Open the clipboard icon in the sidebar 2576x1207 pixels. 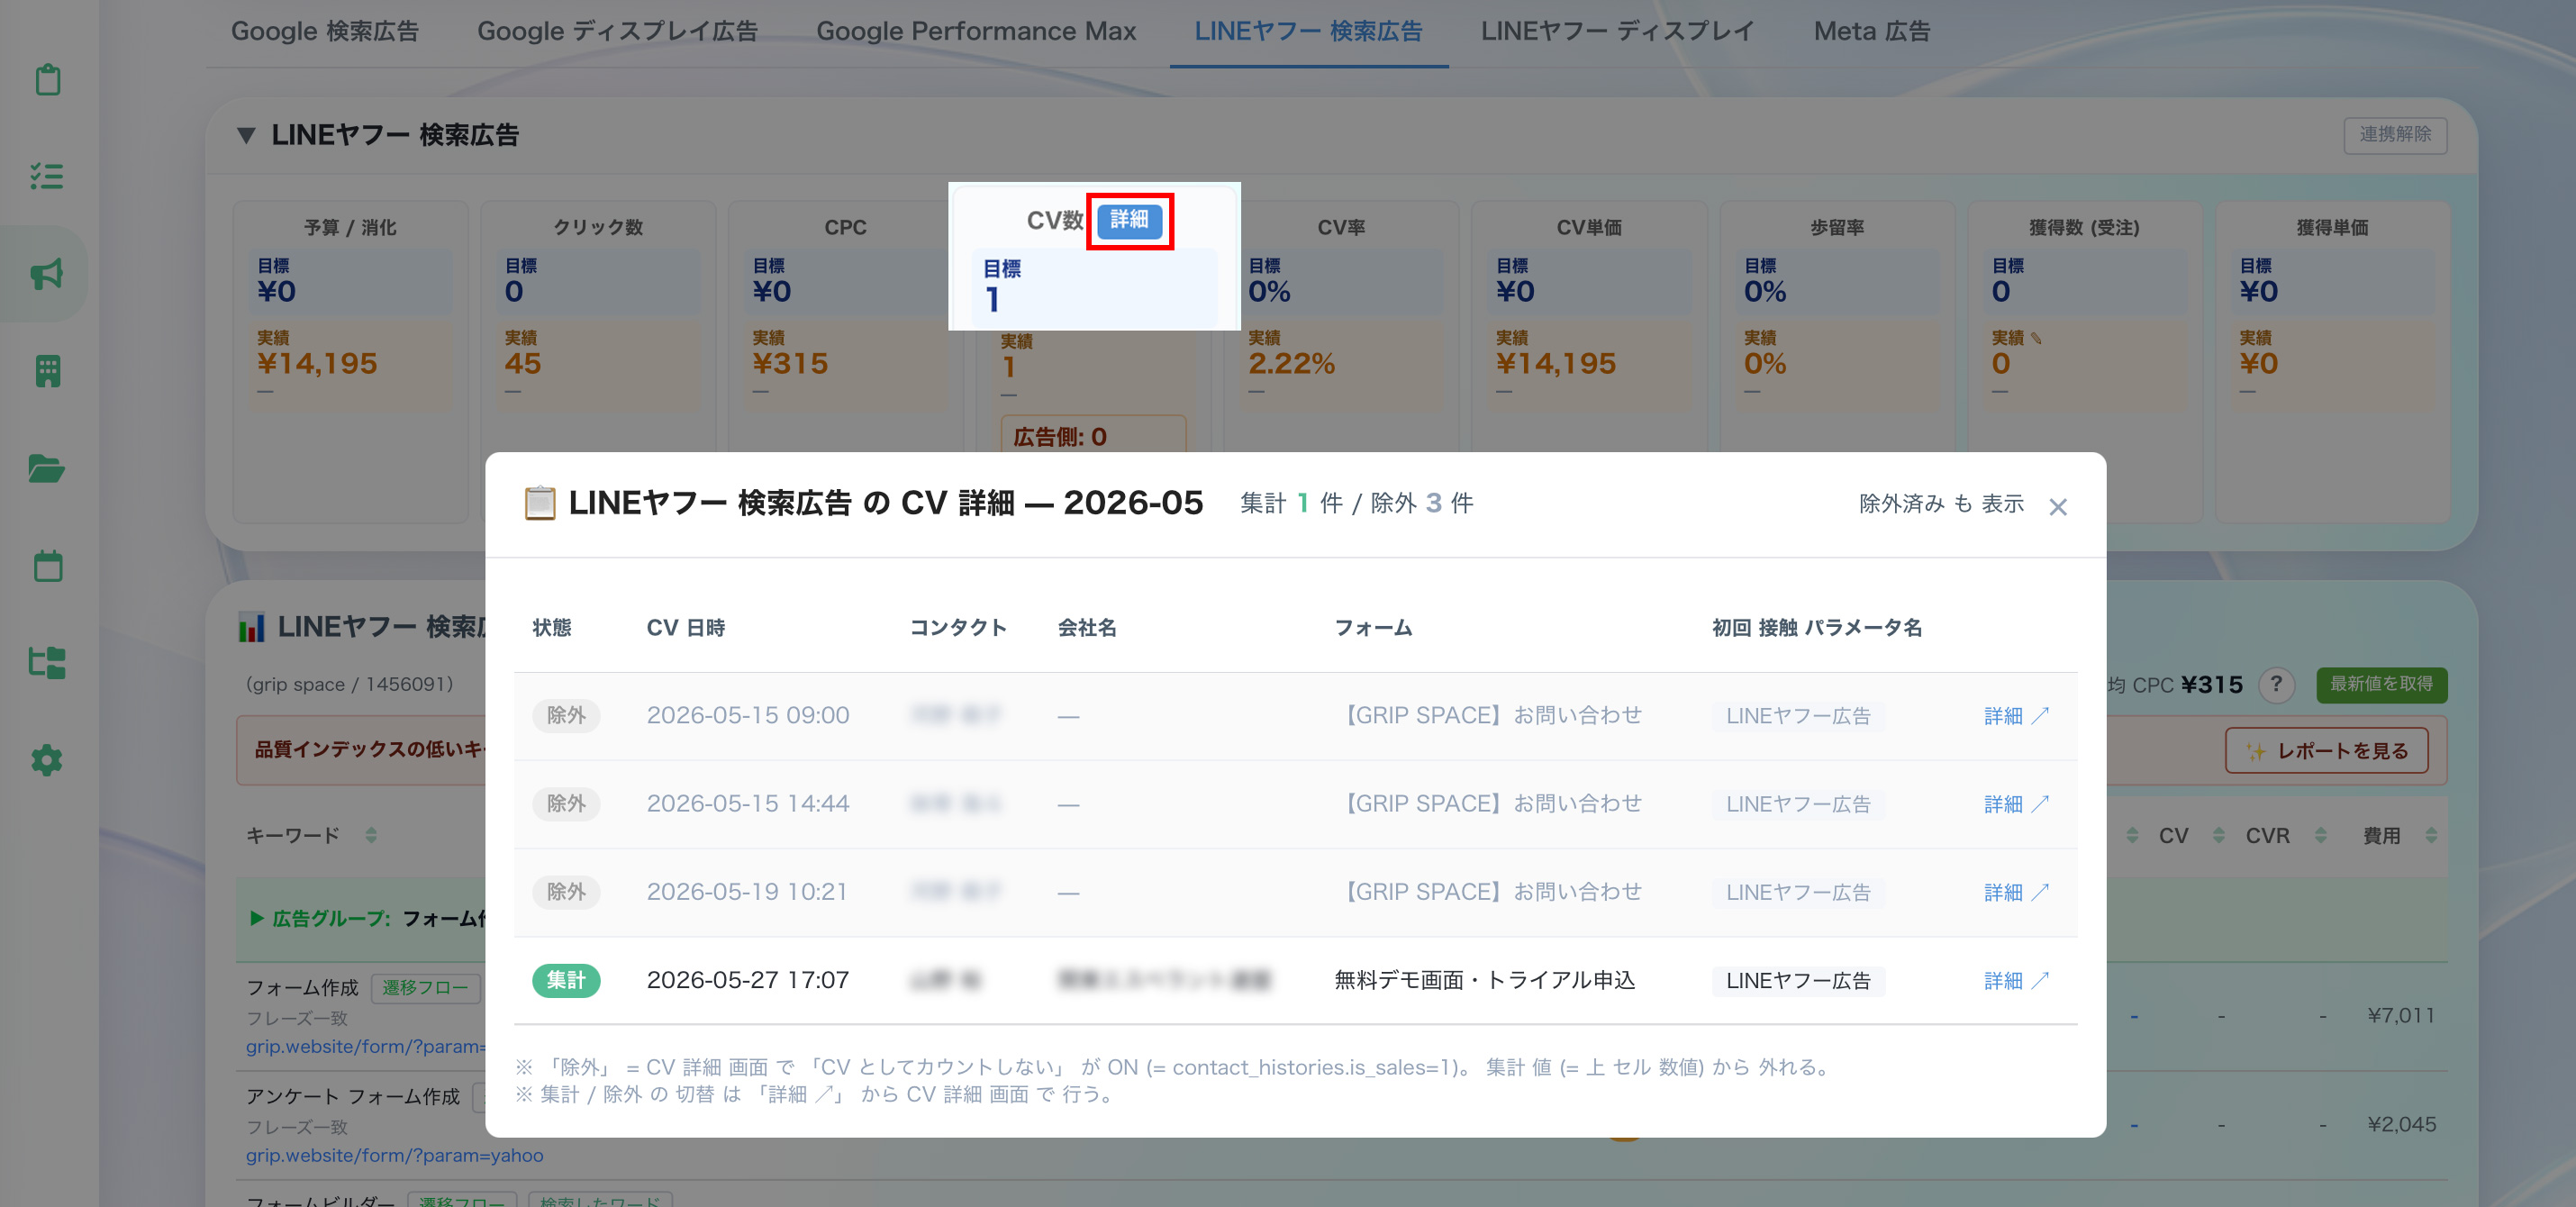48,79
